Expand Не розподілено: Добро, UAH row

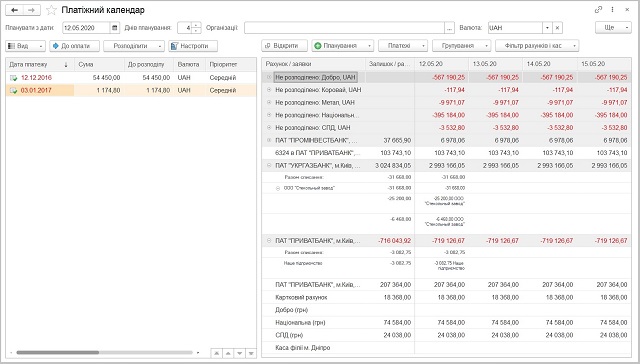[269, 77]
